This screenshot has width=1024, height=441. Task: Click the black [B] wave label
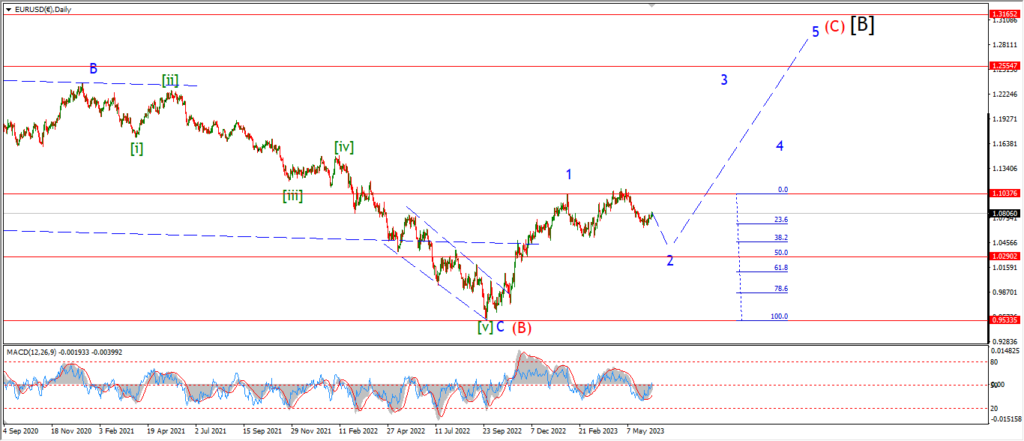(862, 26)
